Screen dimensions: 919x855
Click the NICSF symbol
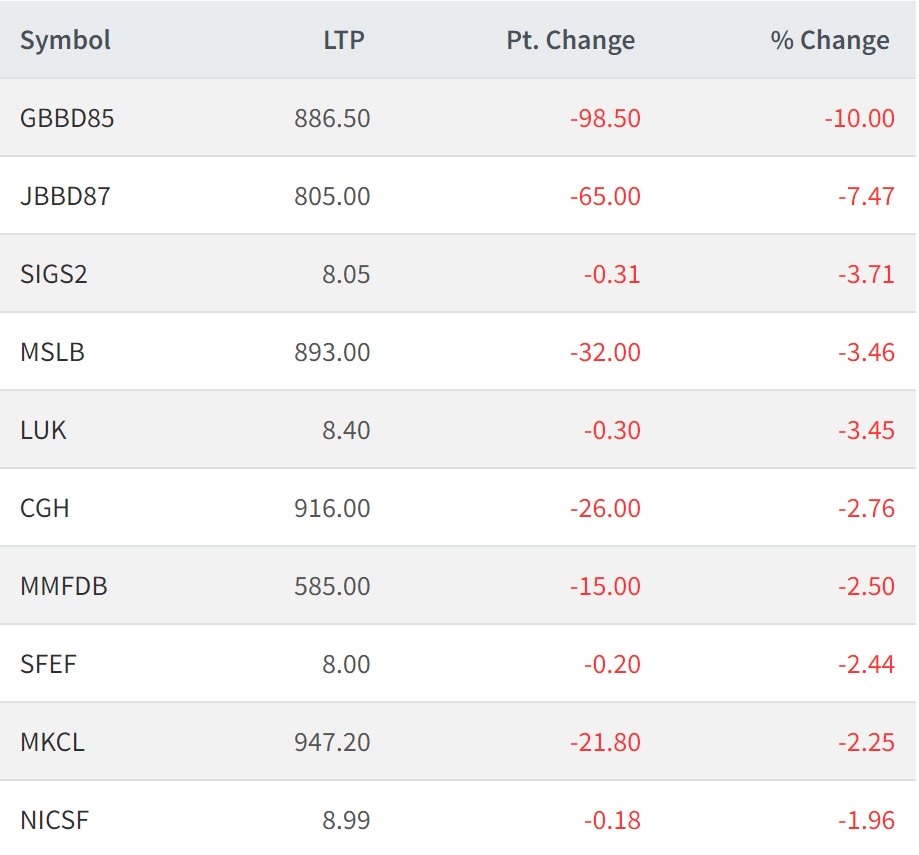click(x=54, y=820)
